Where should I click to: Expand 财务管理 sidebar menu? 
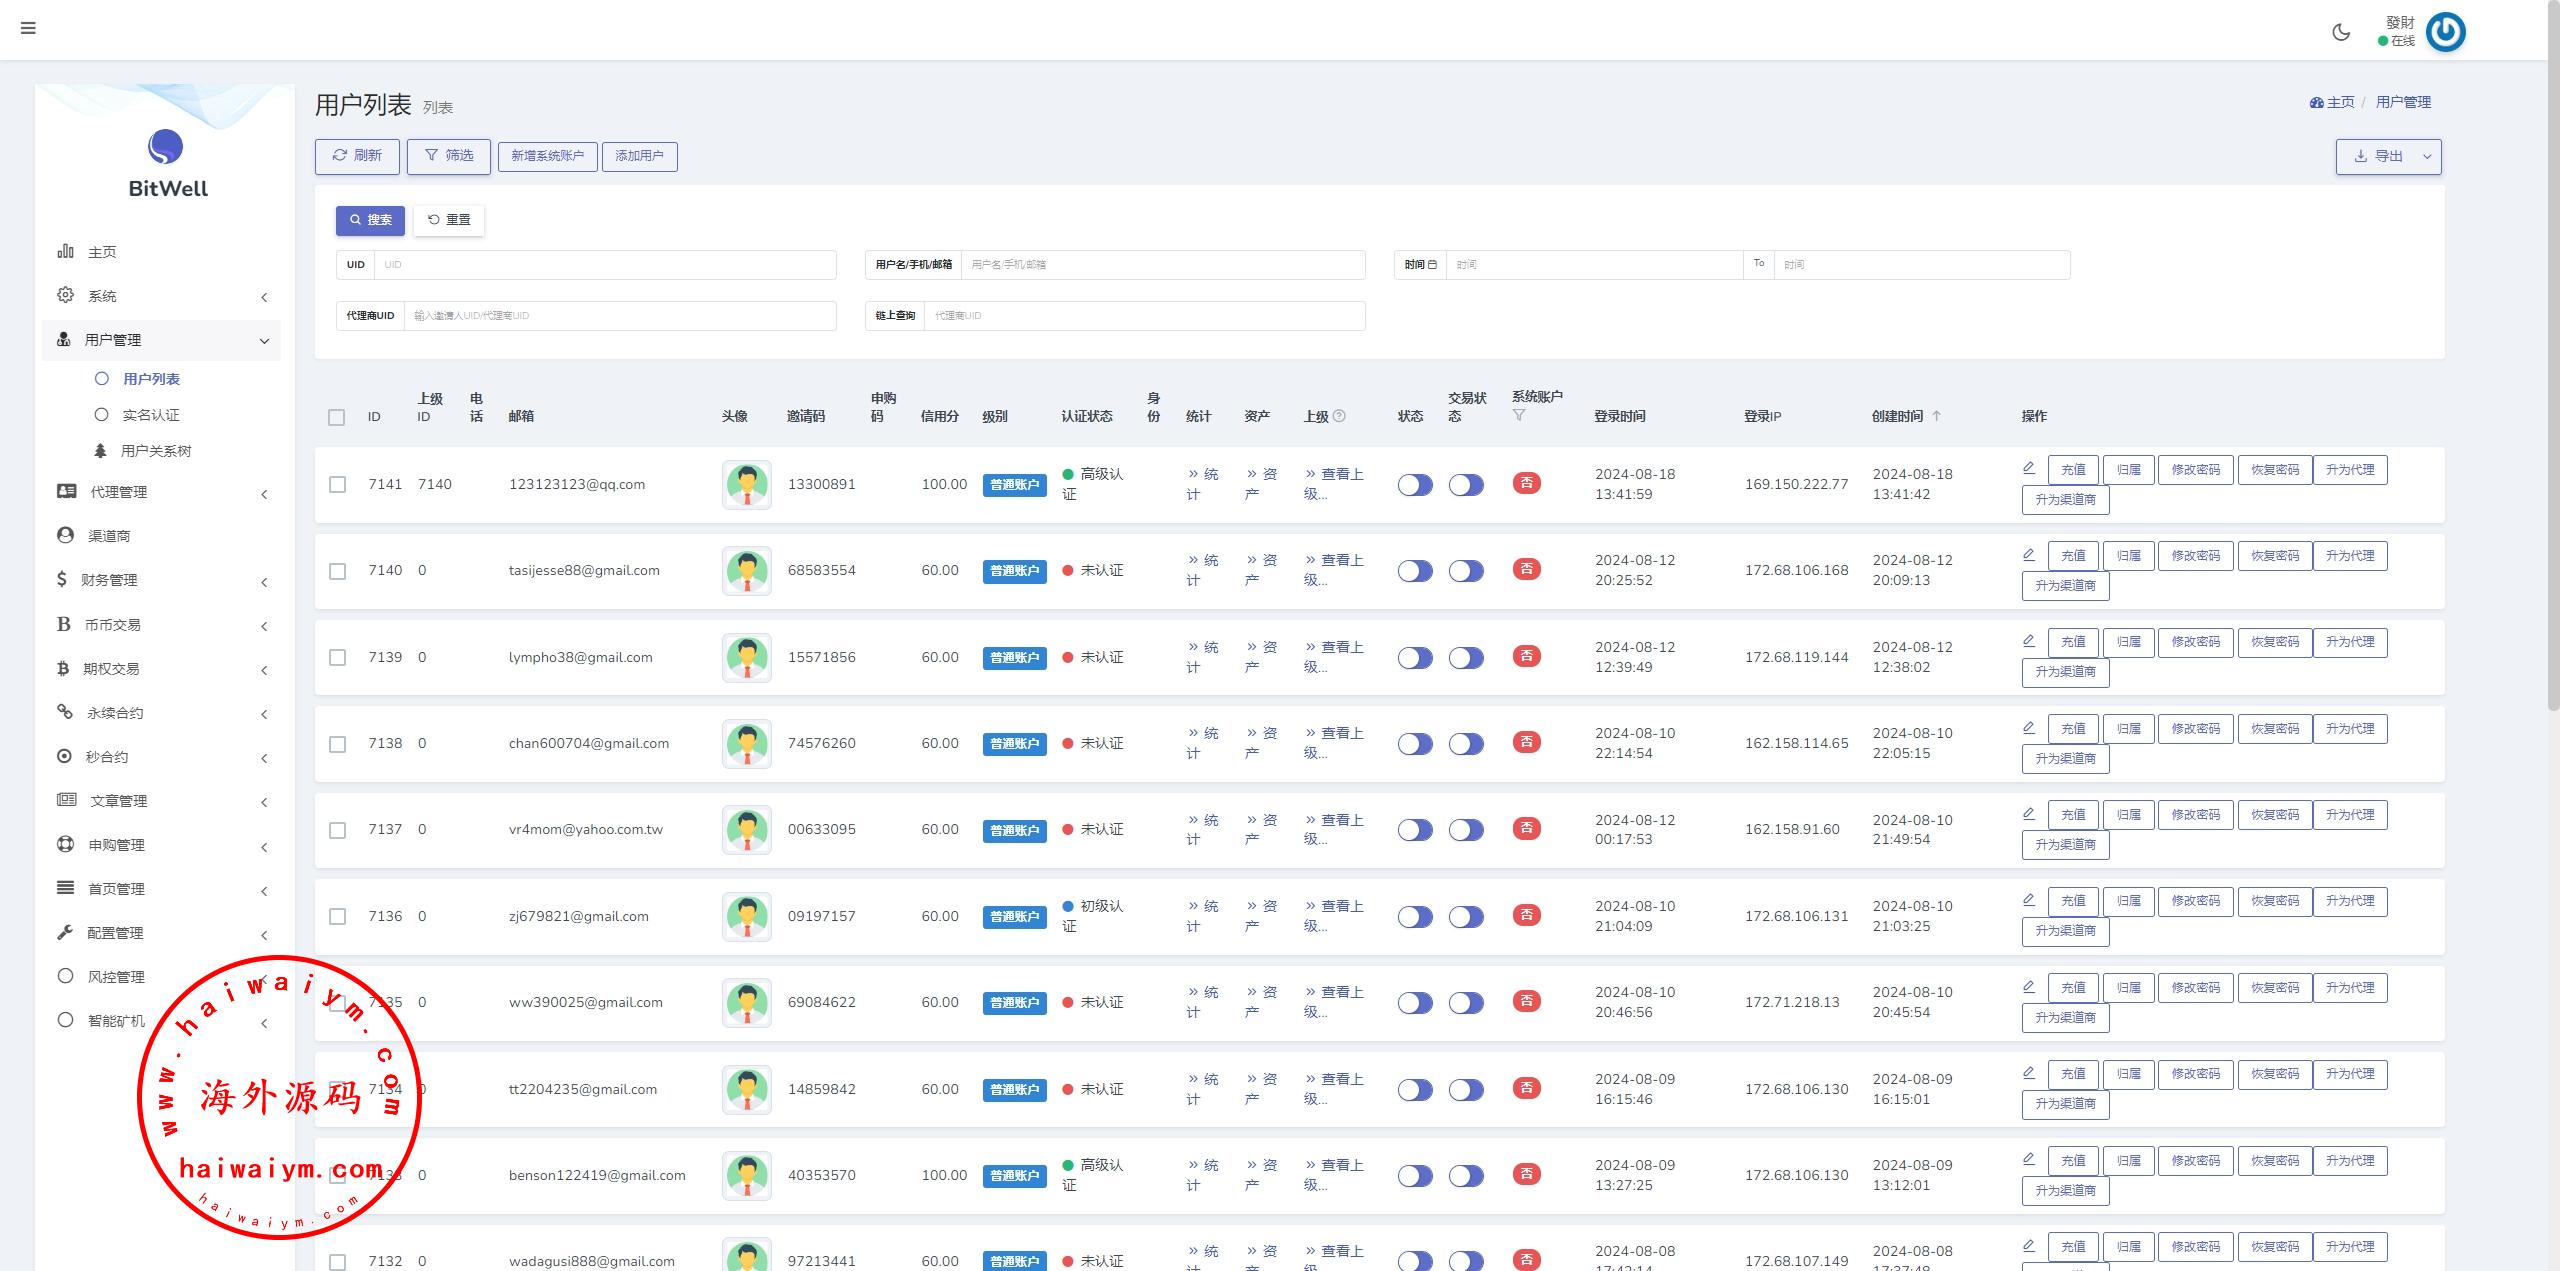coord(110,580)
